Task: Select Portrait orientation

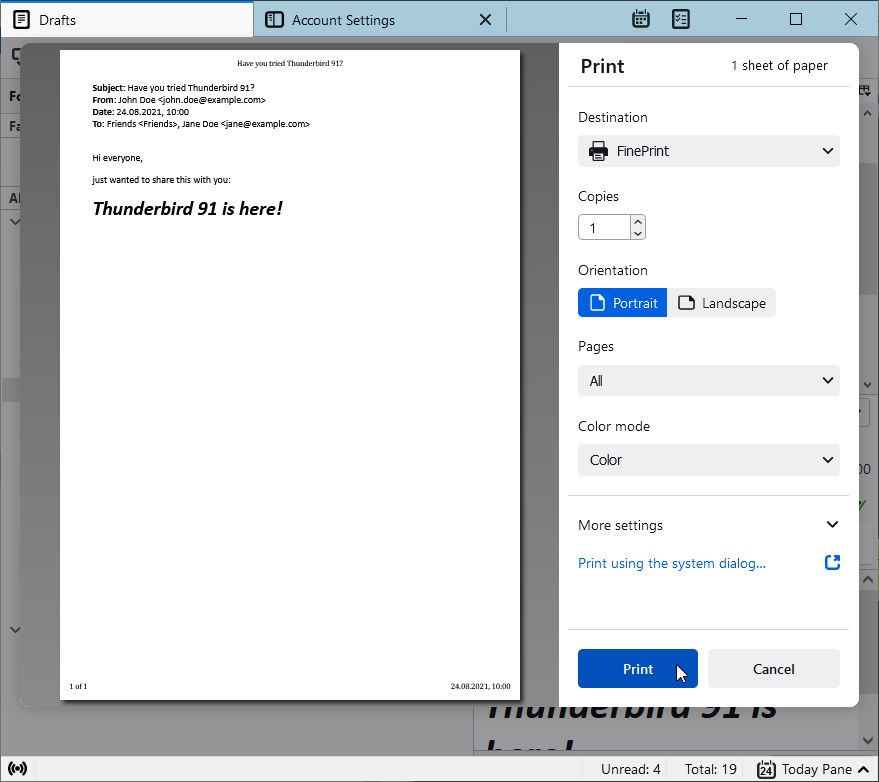Action: pos(622,303)
